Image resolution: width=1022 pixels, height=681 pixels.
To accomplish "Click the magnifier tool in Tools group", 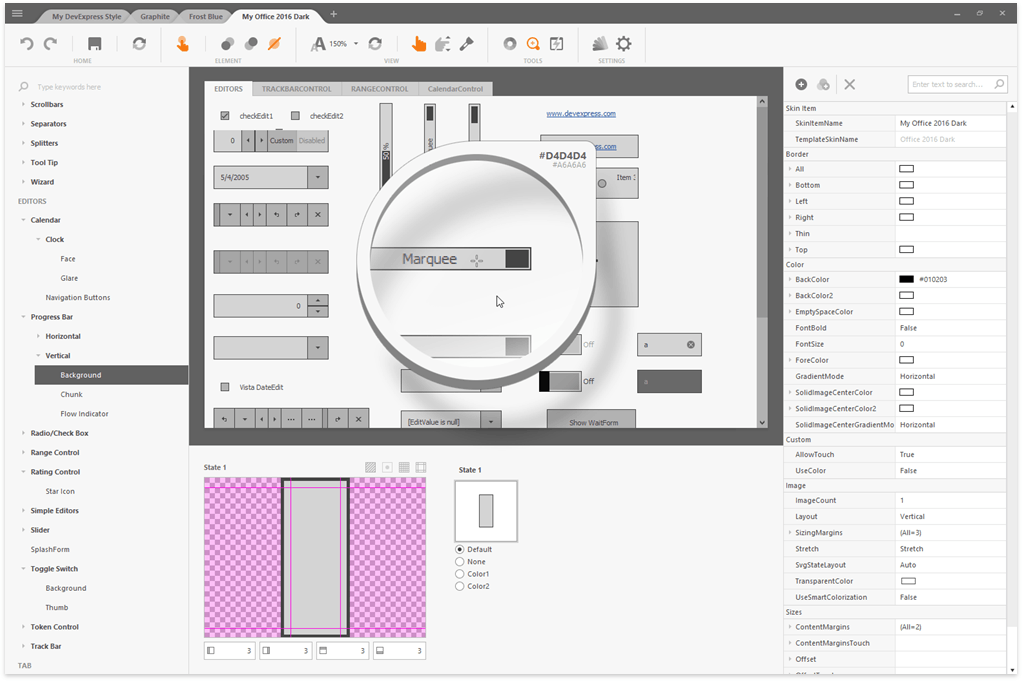I will click(533, 44).
